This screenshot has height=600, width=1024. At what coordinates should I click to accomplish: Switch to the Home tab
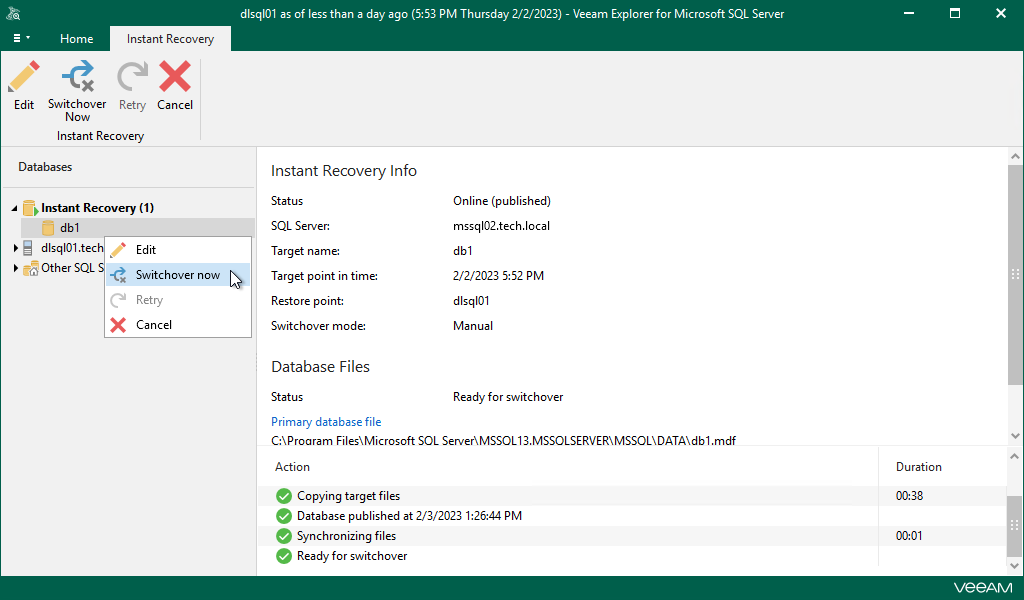76,39
